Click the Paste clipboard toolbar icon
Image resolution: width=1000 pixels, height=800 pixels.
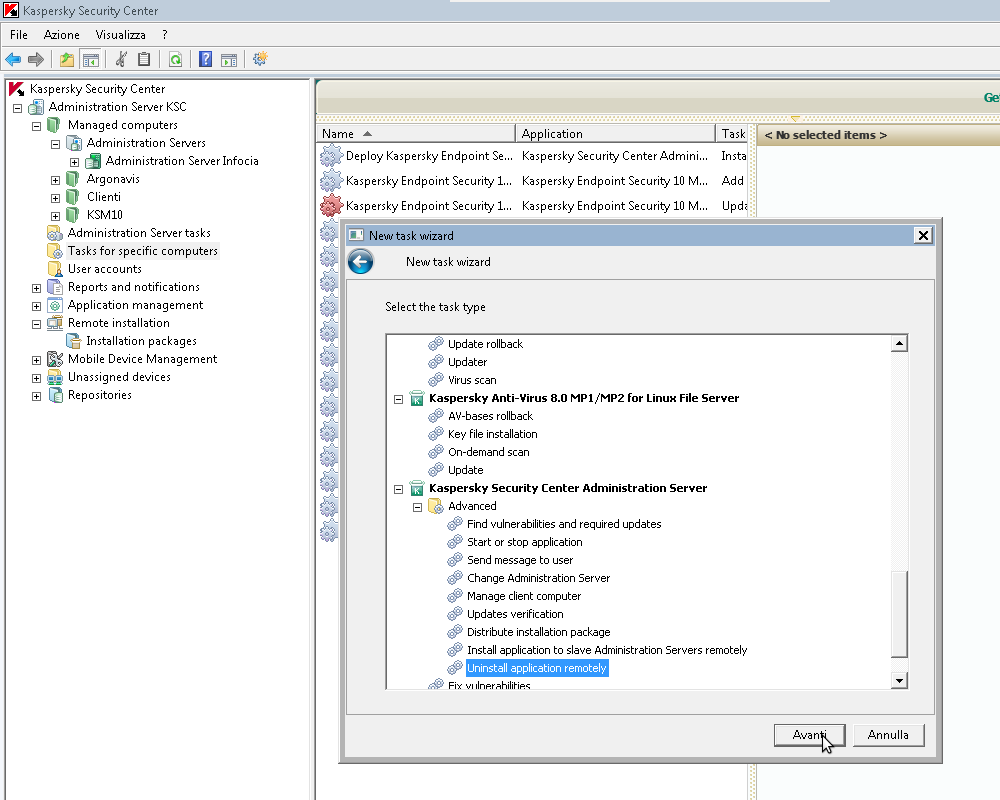click(144, 59)
